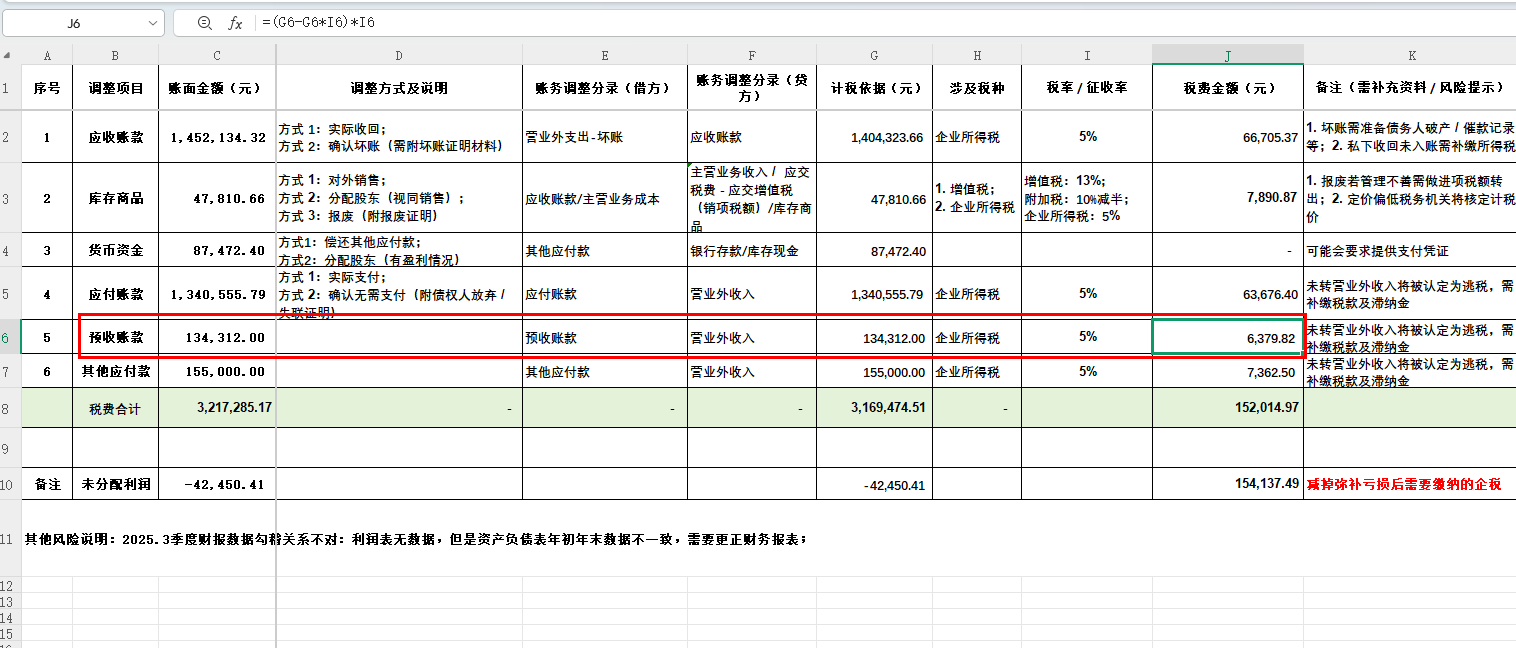
Task: Select row 10 header
Action: (x=8, y=484)
